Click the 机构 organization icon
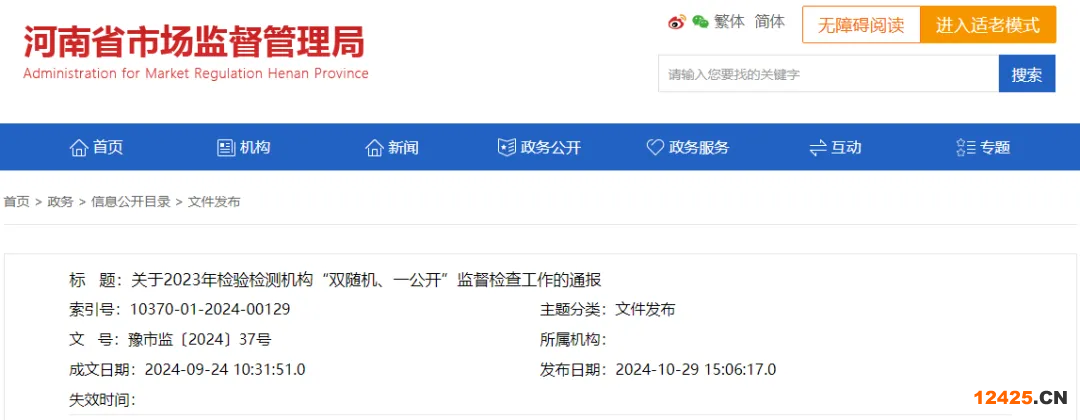Image resolution: width=1080 pixels, height=420 pixels. (x=226, y=148)
